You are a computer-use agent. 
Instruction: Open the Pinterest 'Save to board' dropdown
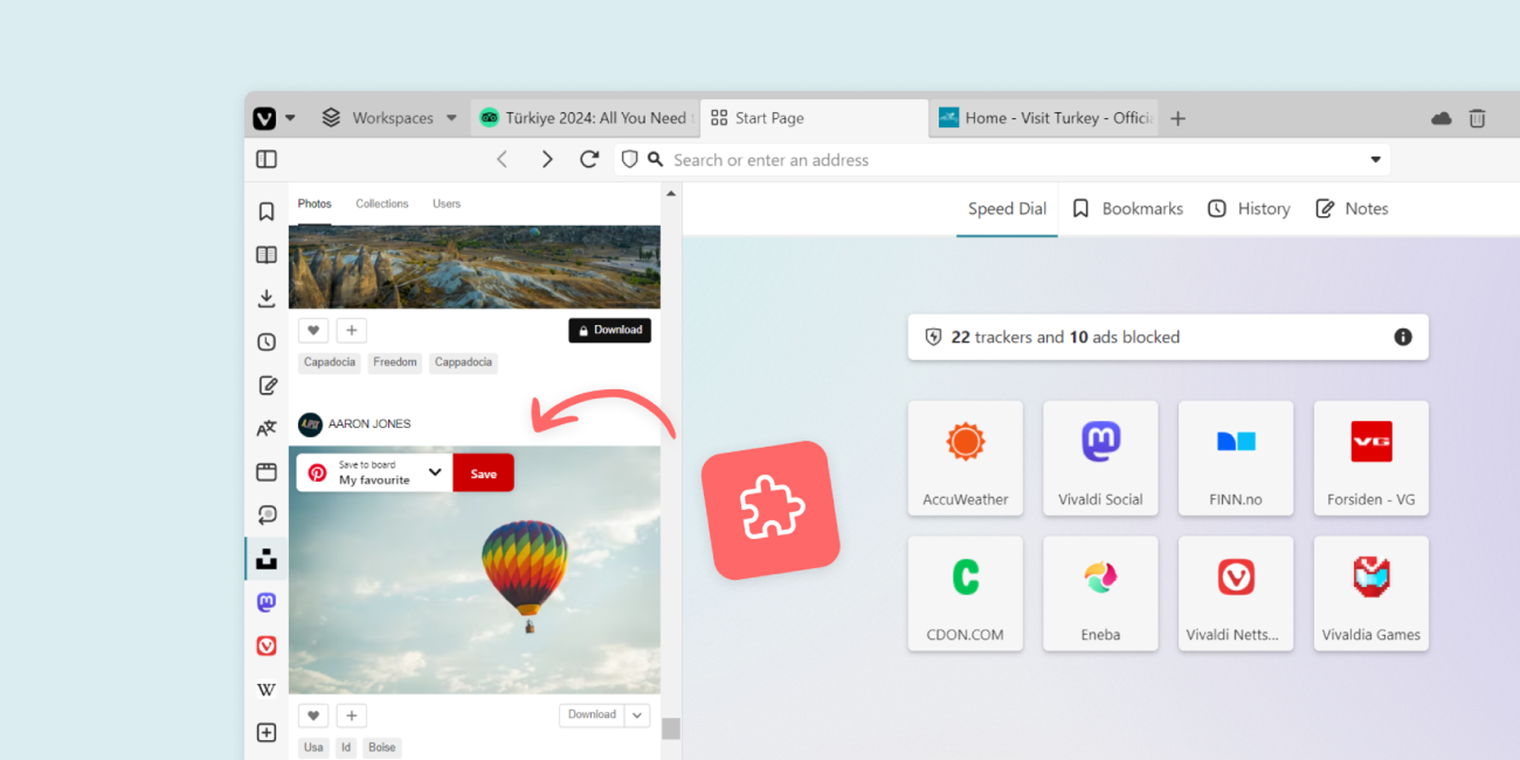(435, 472)
